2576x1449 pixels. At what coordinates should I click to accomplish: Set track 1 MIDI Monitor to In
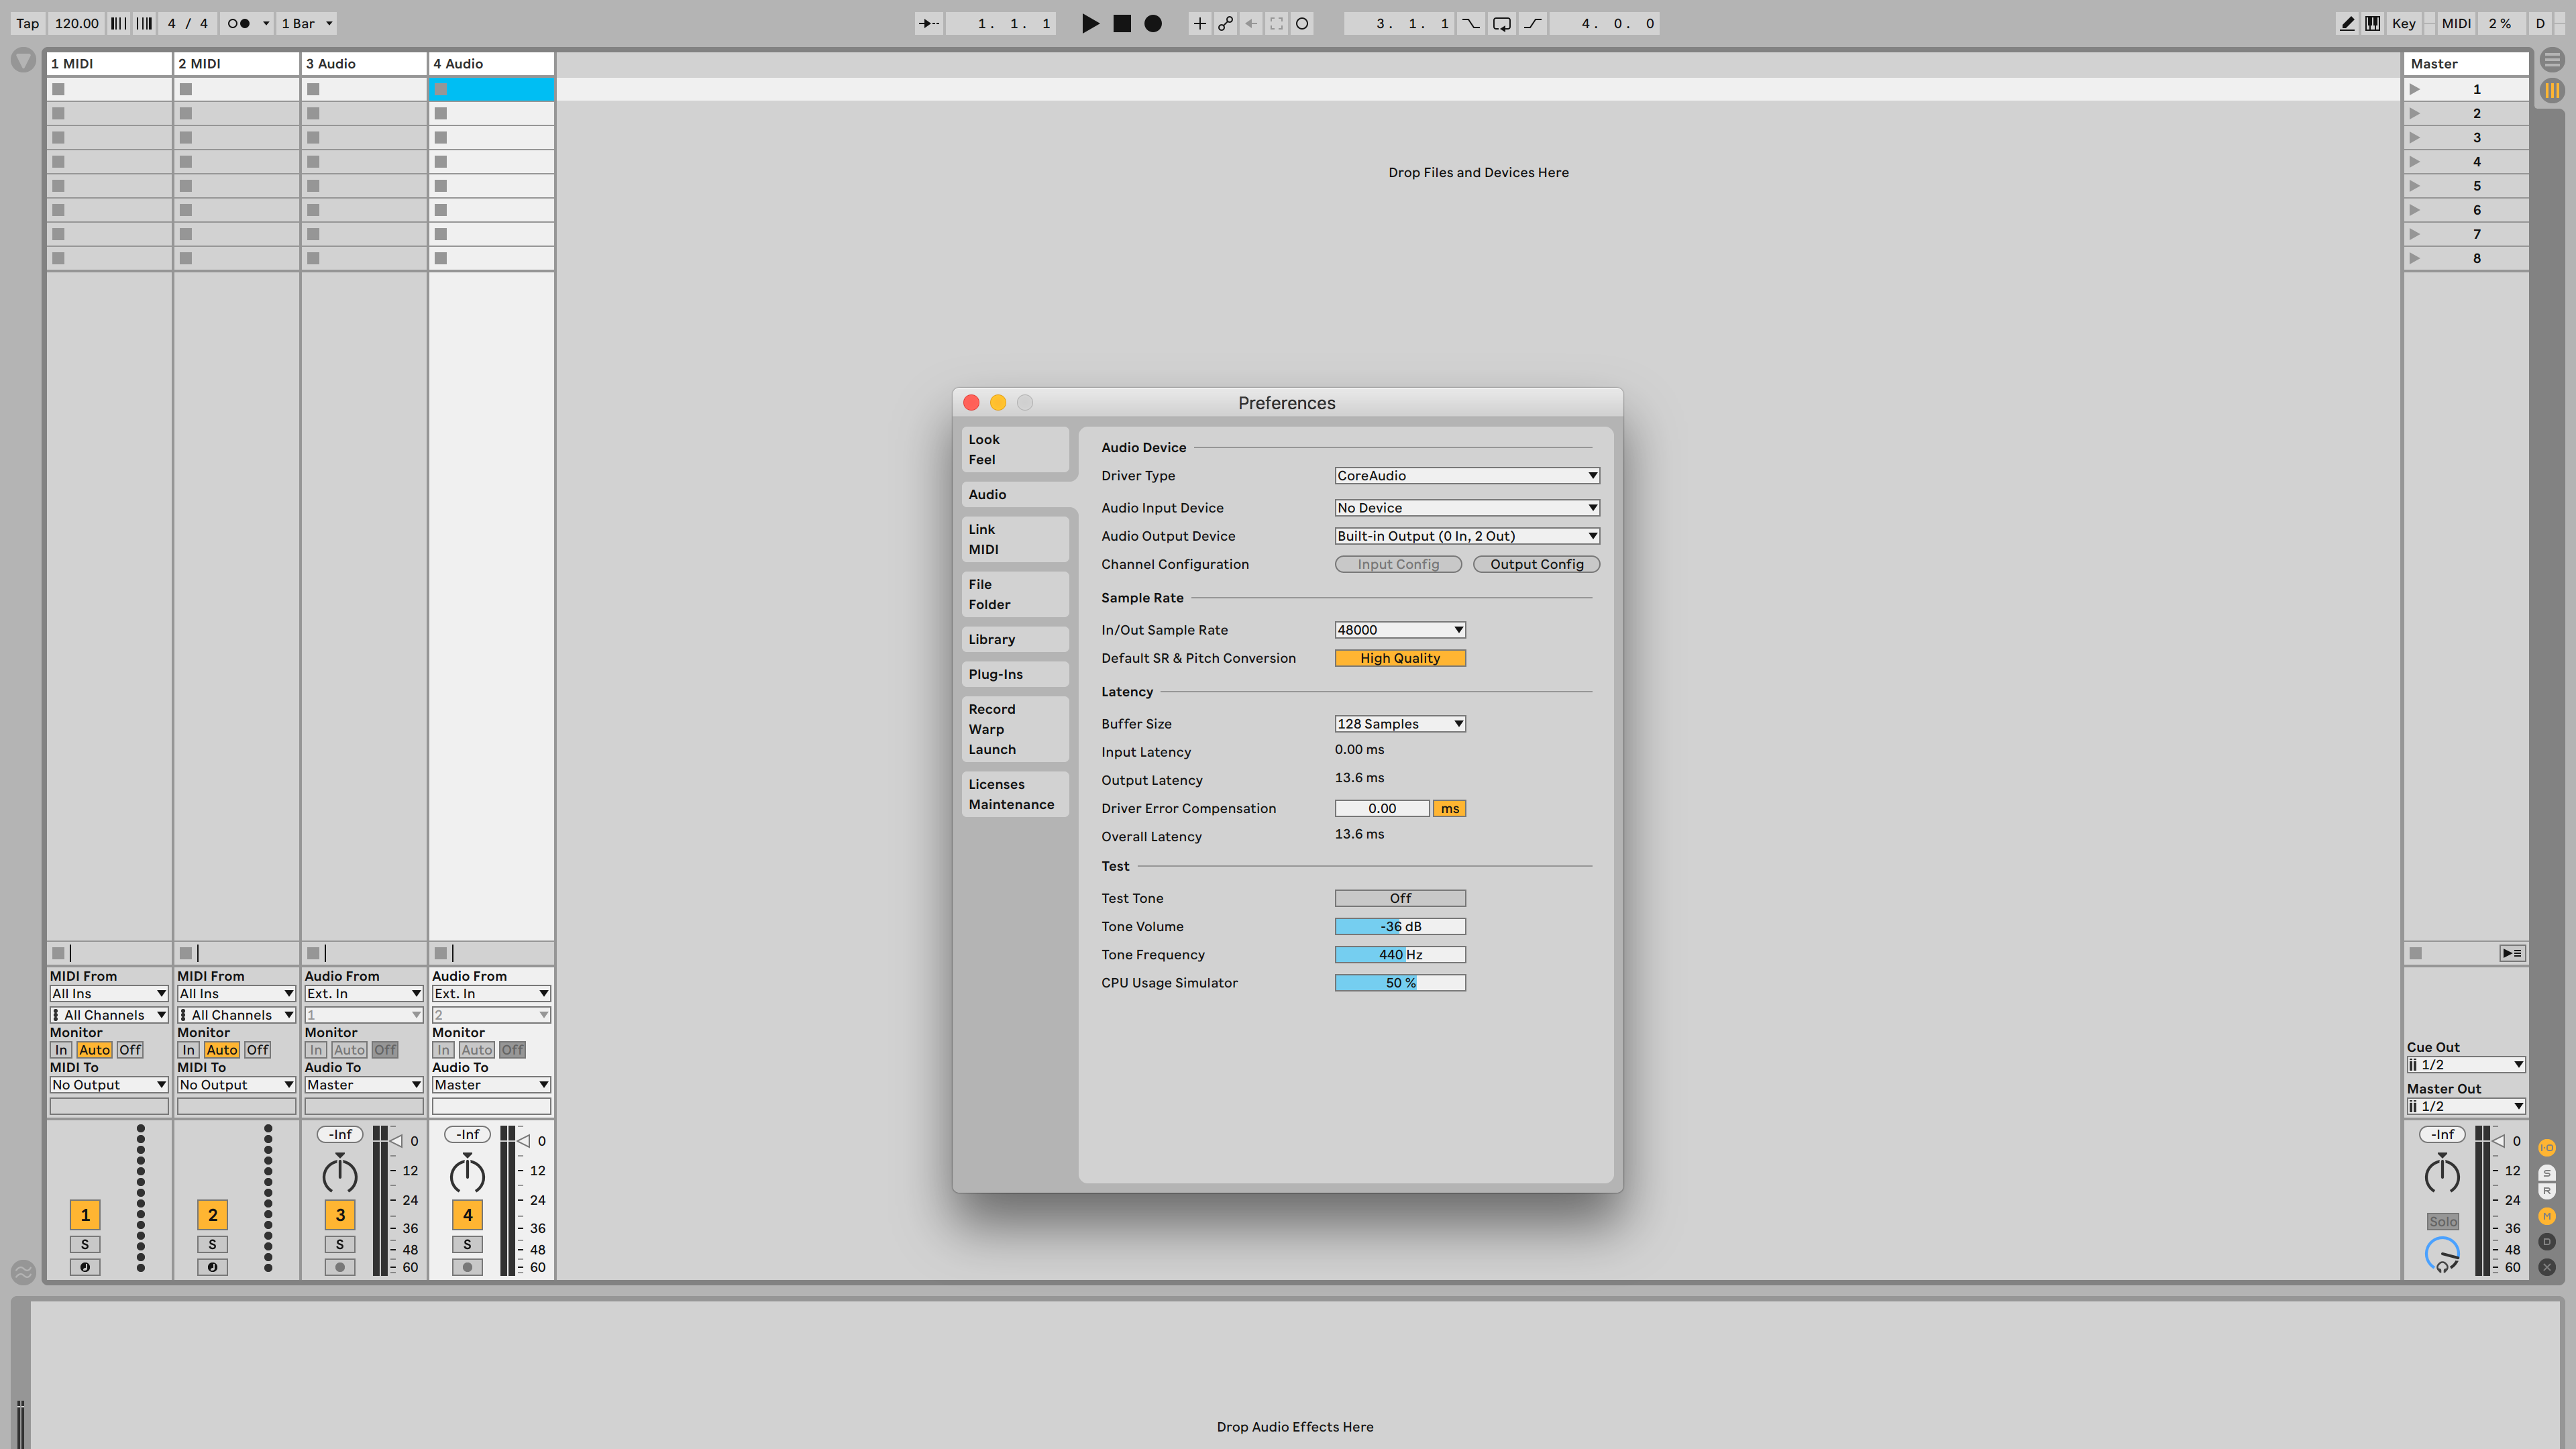[60, 1050]
